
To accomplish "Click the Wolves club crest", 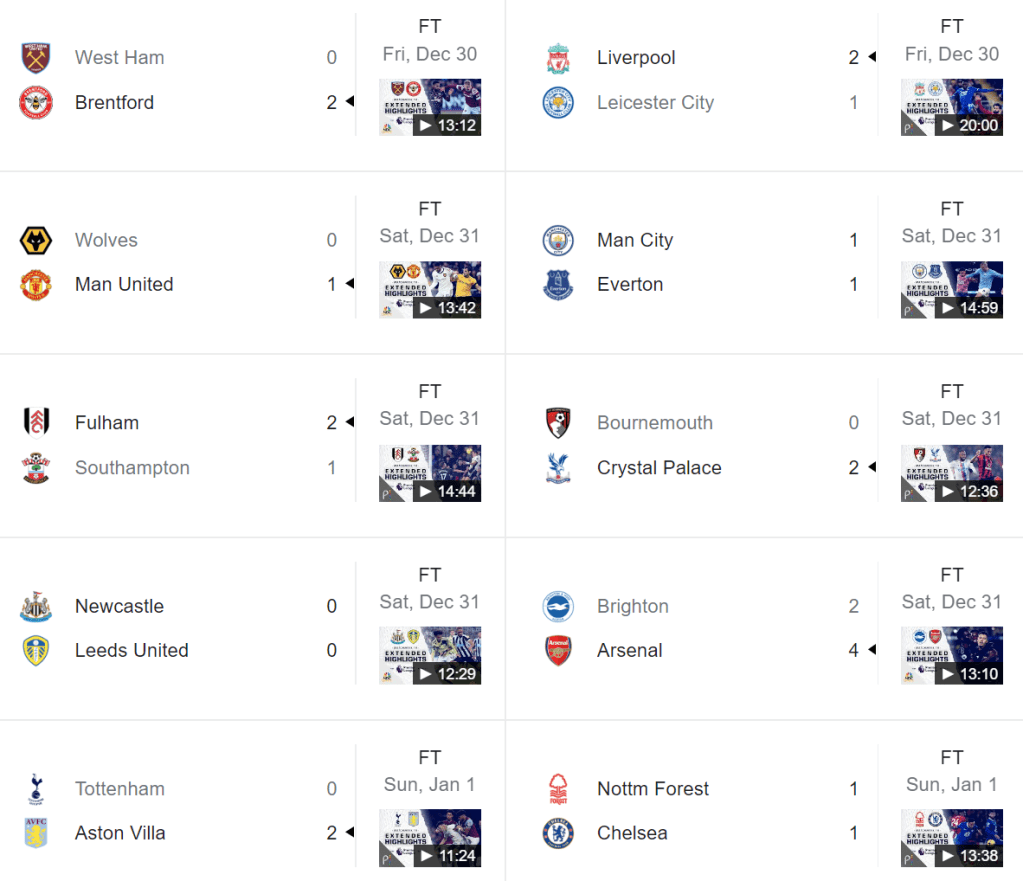I will tap(36, 241).
